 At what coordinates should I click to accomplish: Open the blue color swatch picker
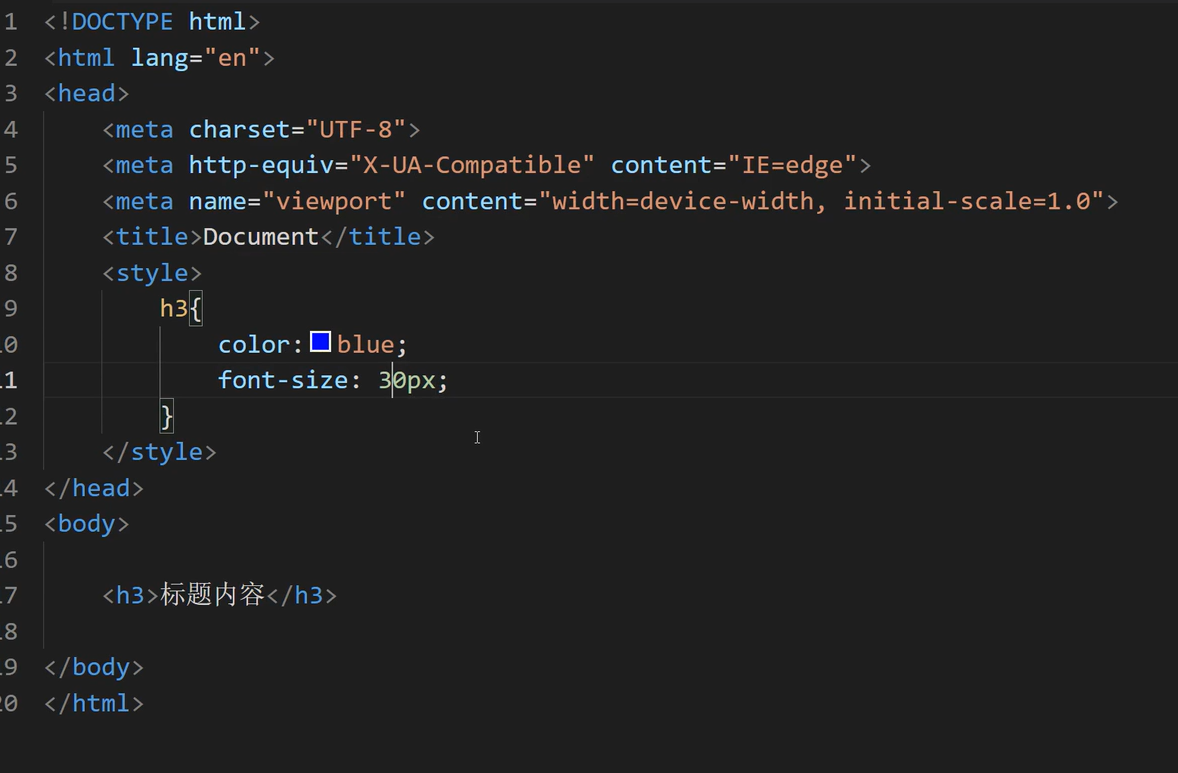coord(320,343)
